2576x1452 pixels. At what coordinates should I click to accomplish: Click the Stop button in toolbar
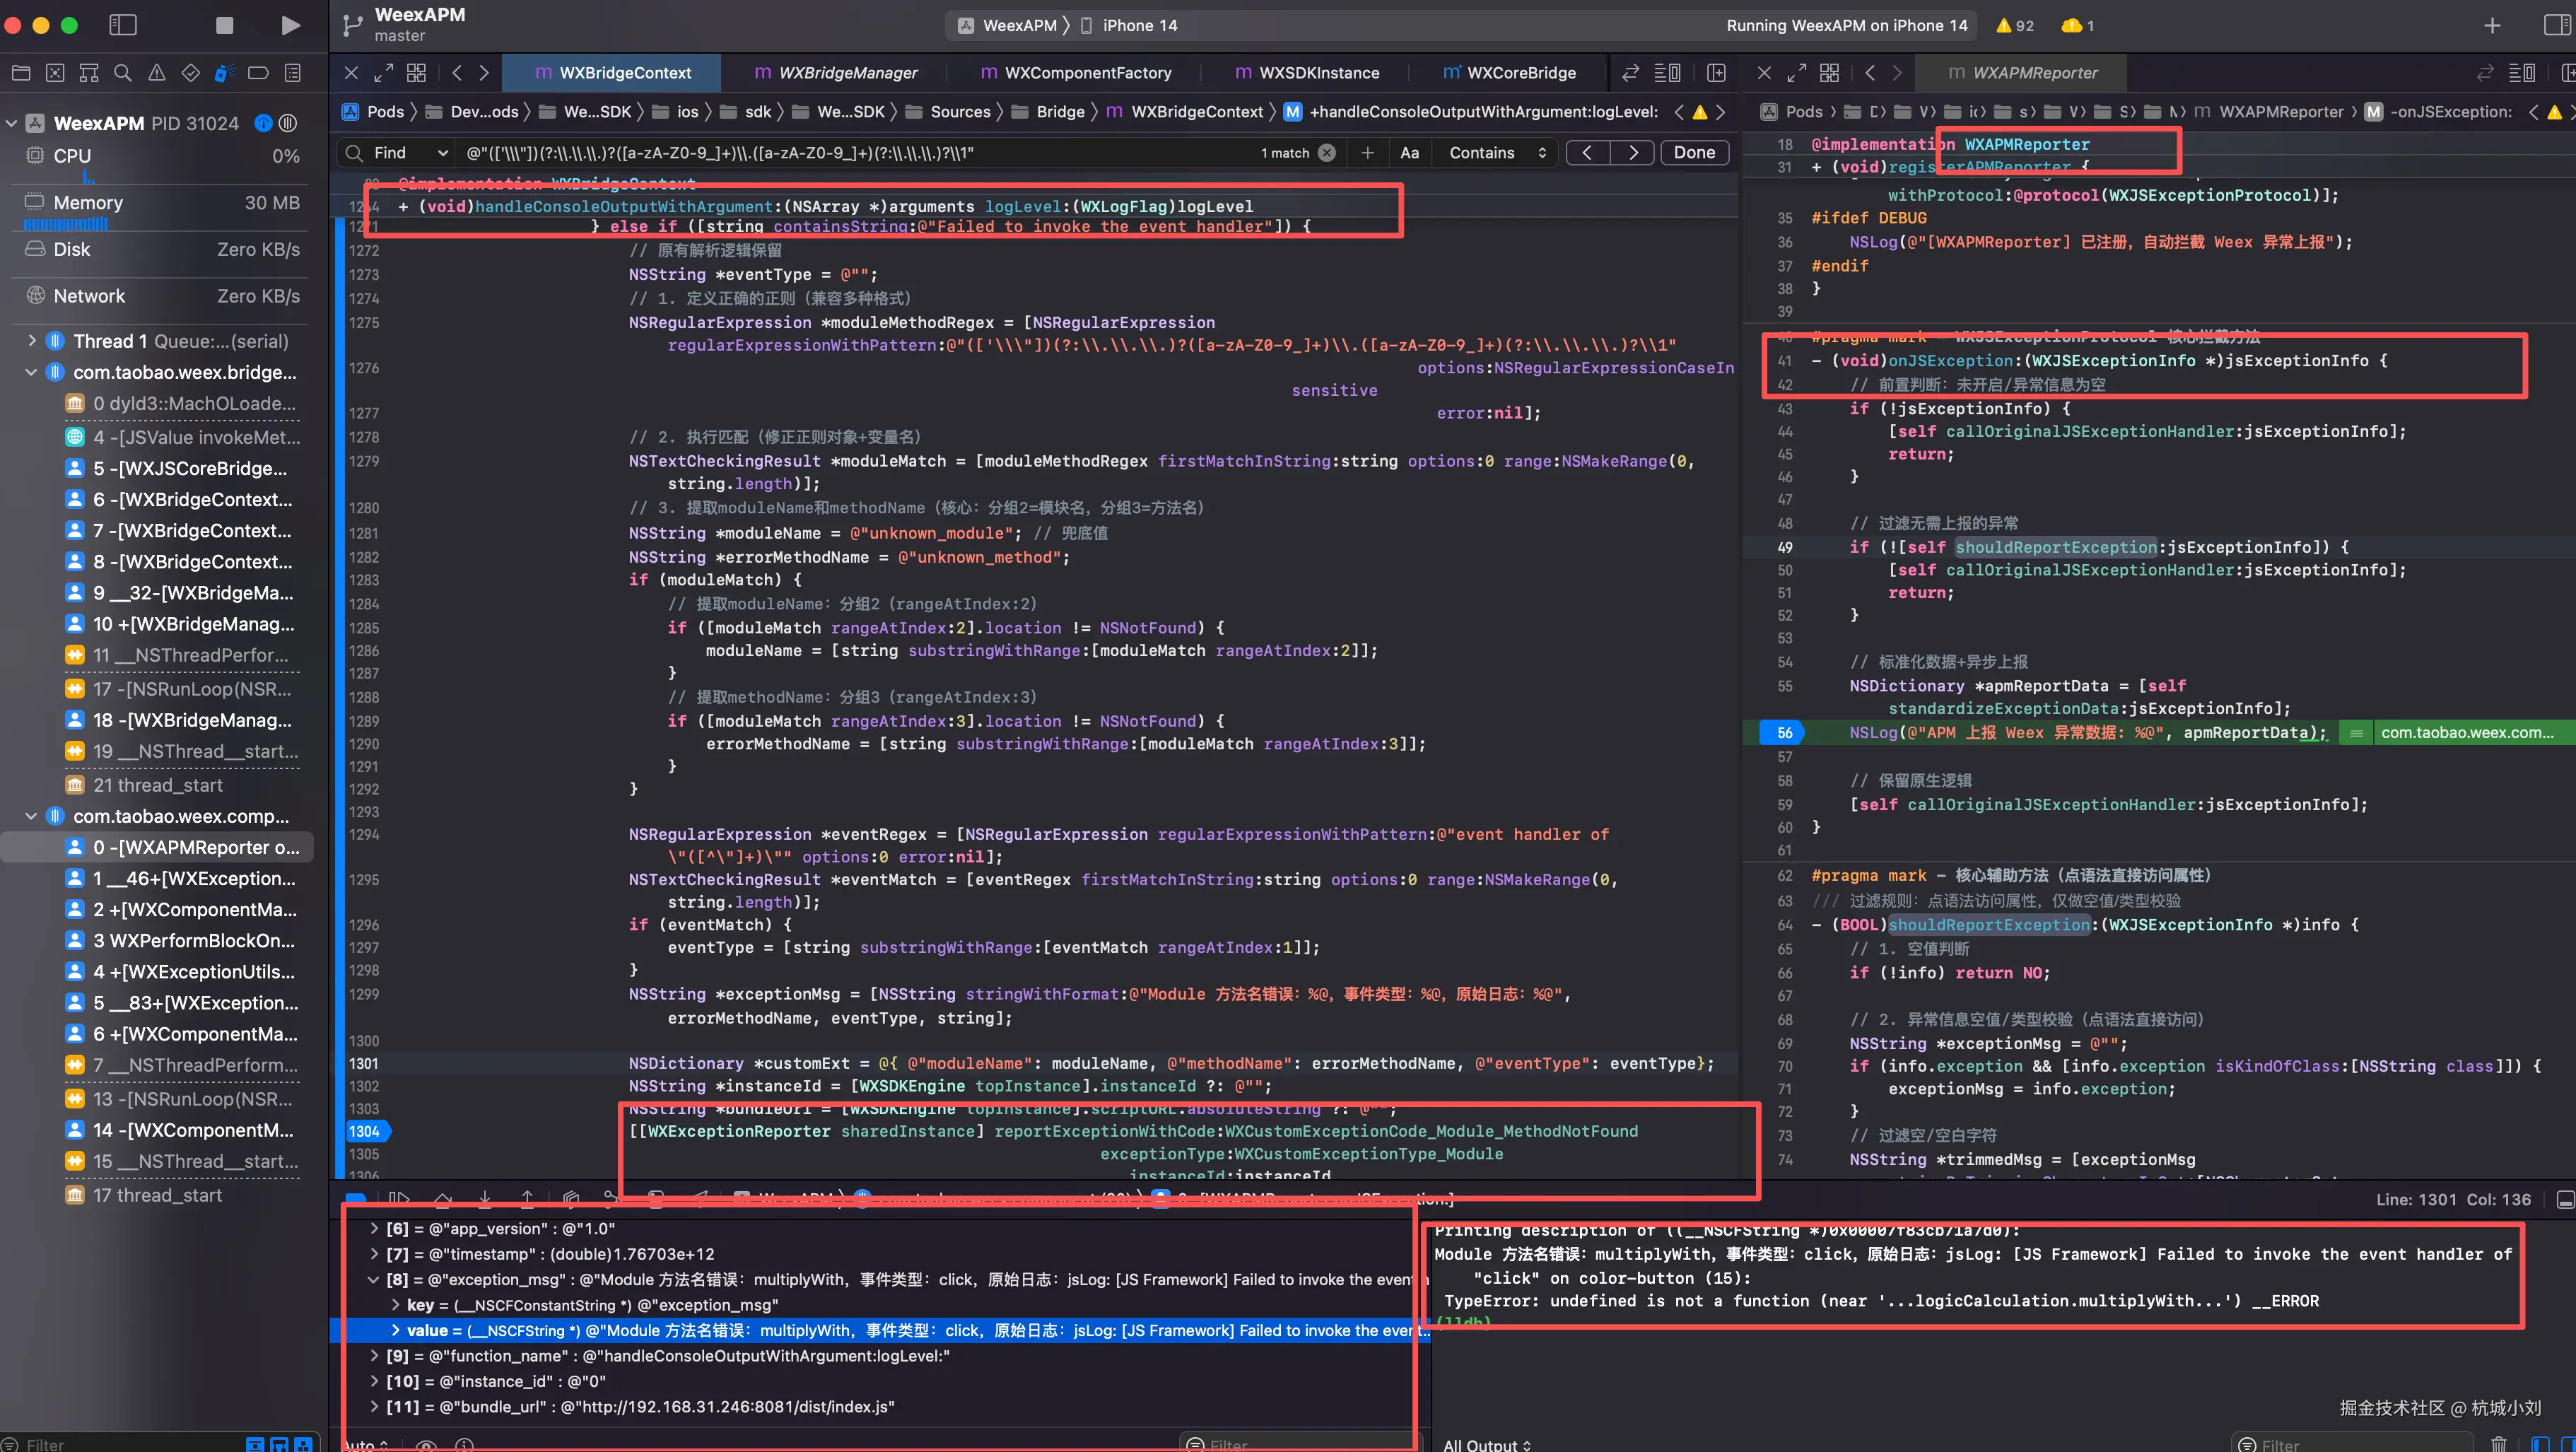(224, 25)
